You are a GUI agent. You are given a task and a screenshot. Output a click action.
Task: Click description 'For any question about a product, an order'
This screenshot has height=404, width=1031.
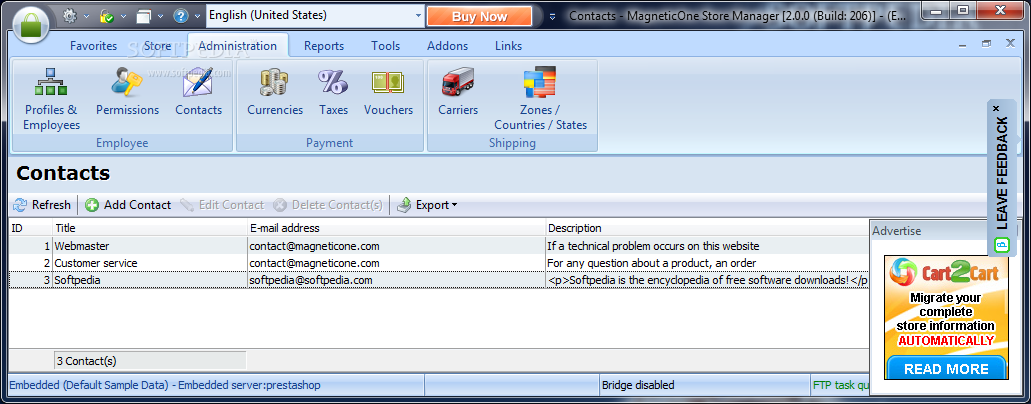tap(652, 263)
